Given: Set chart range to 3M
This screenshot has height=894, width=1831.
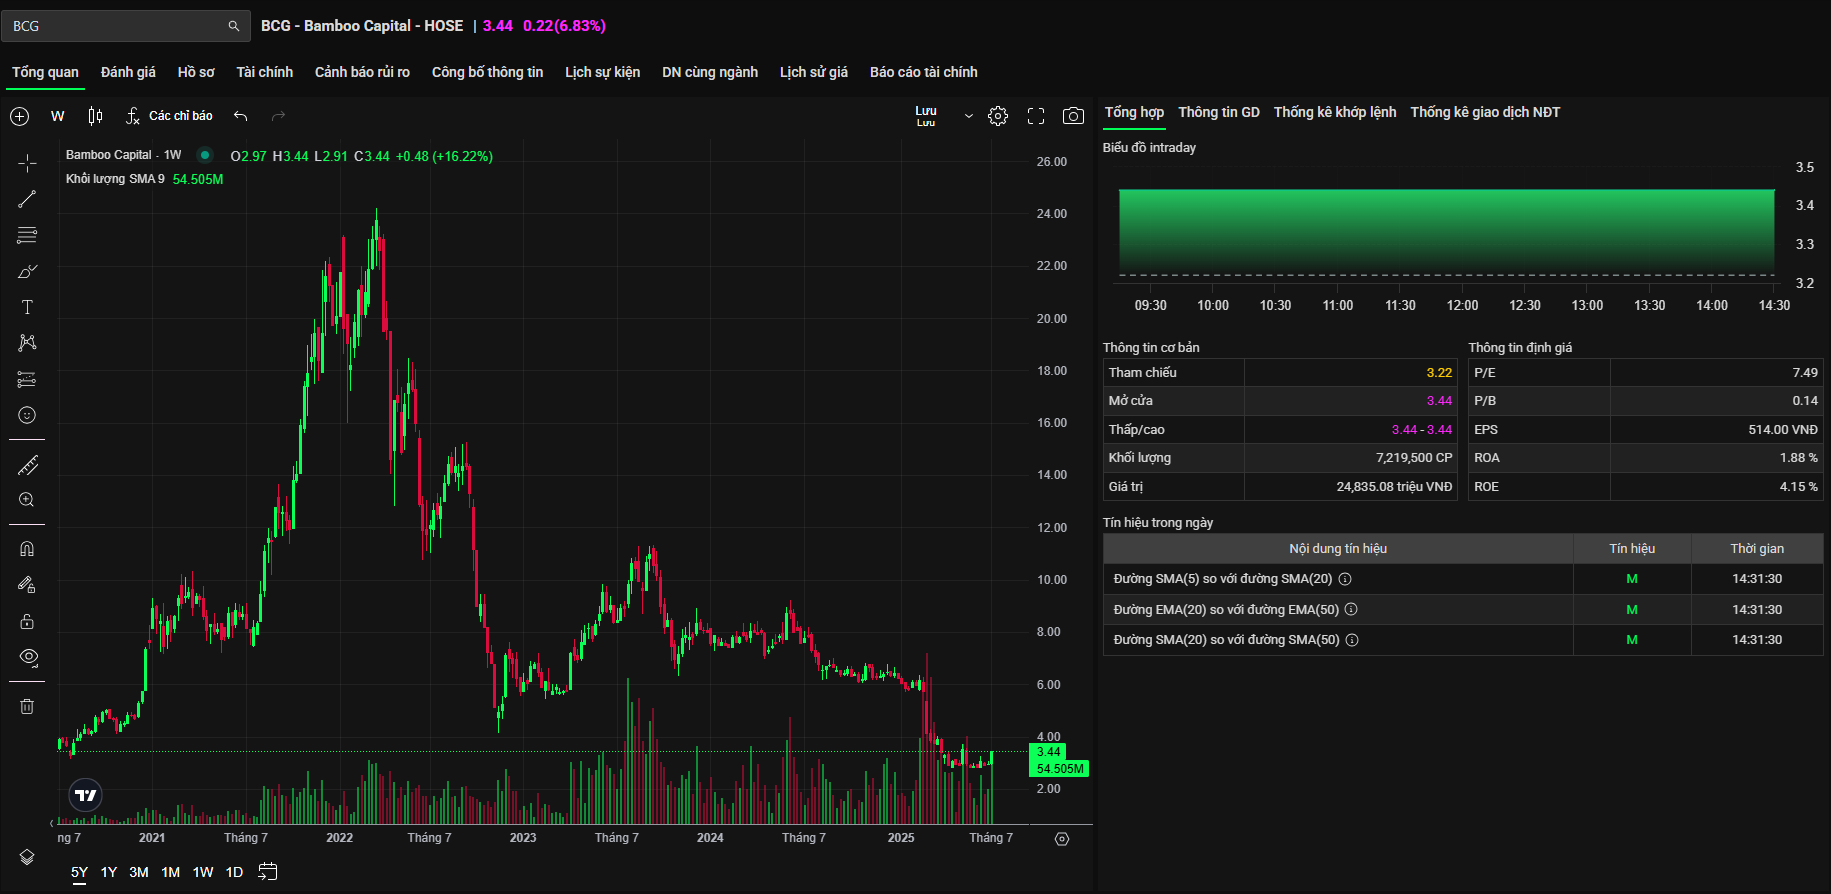Looking at the screenshot, I should tap(139, 872).
